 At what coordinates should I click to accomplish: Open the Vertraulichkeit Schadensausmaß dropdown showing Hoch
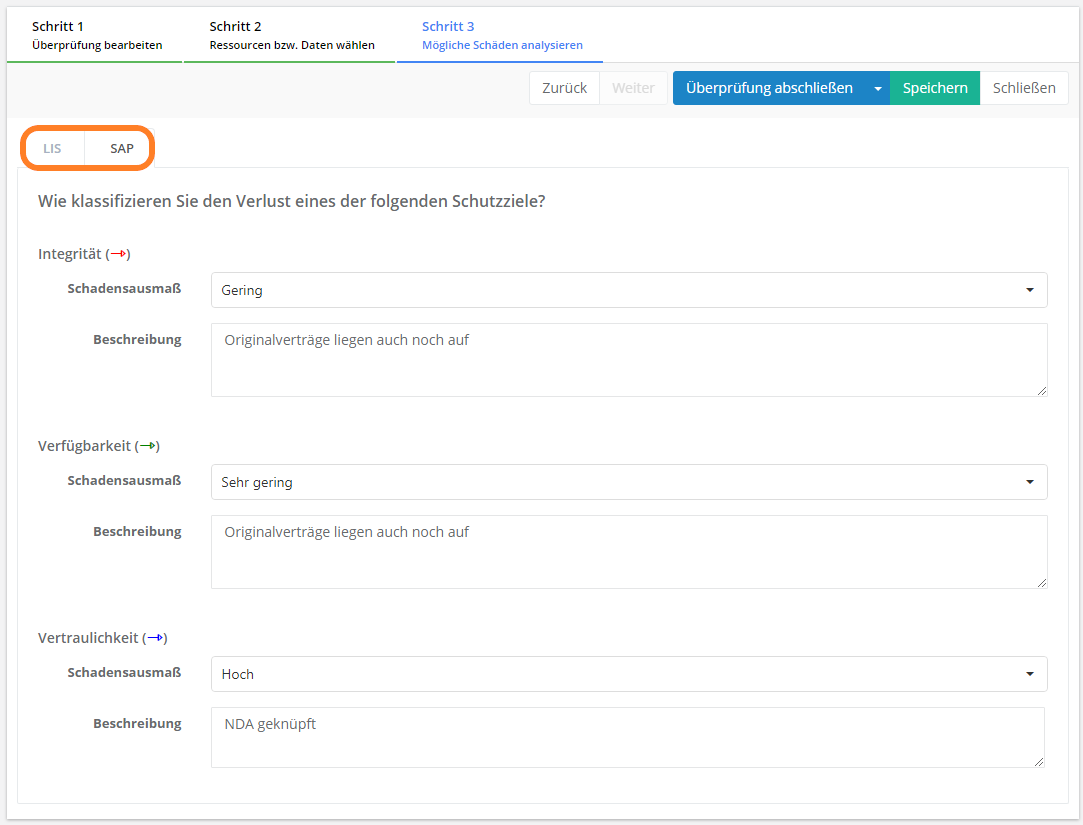coord(629,674)
